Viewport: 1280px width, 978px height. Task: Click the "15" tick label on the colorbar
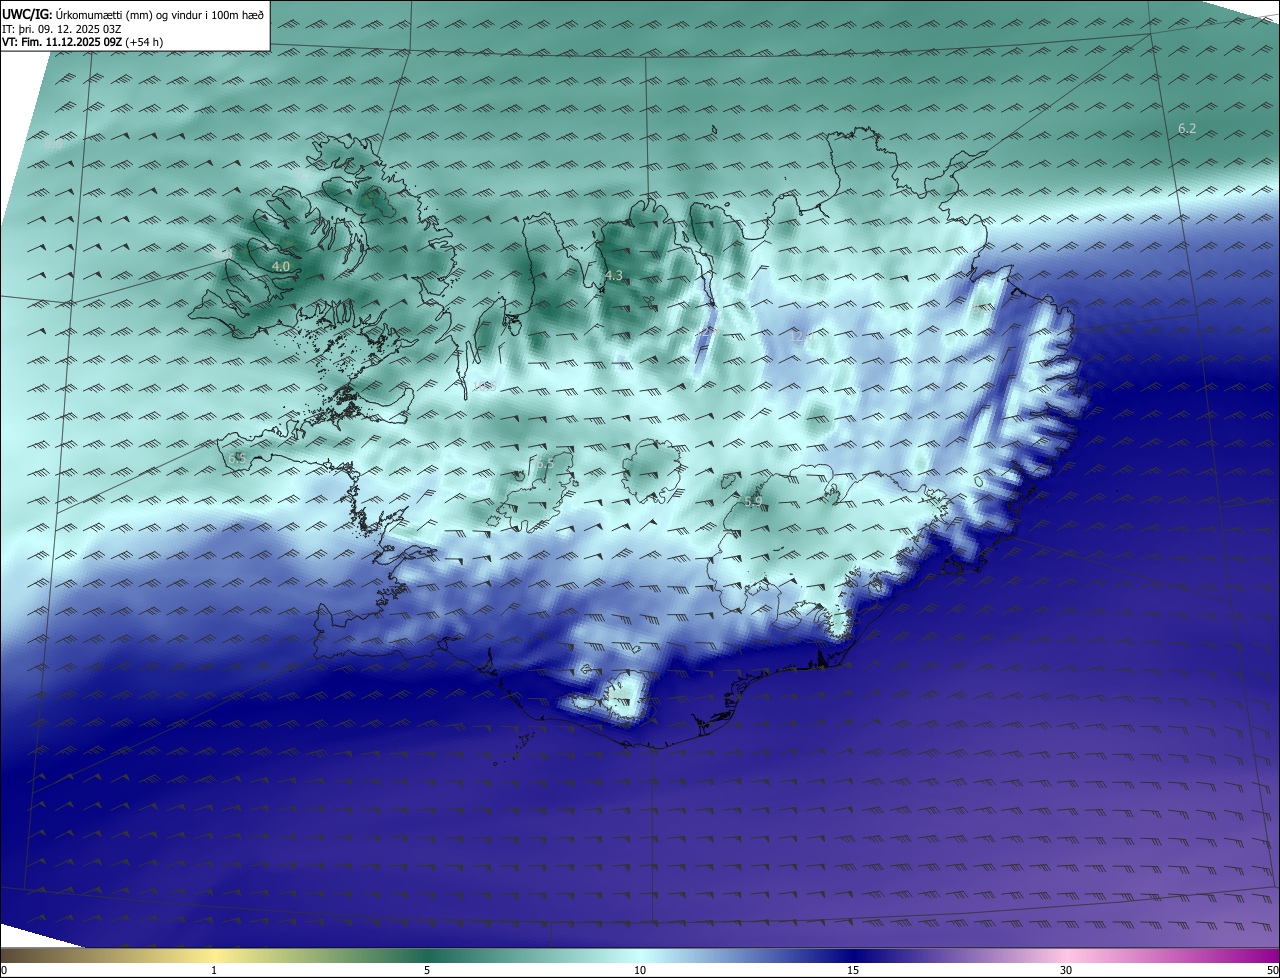(x=853, y=970)
